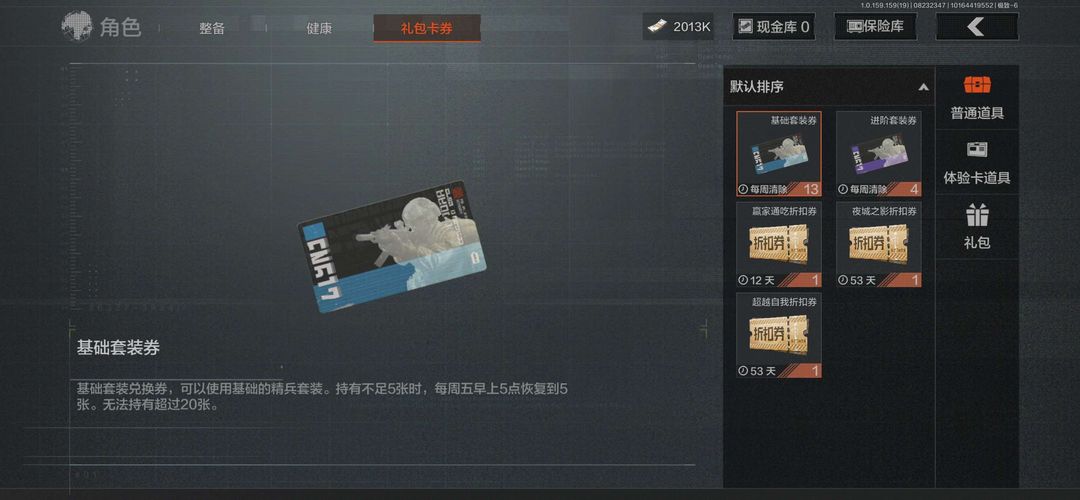Open the 普通道具 chest icon category
Image resolution: width=1080 pixels, height=500 pixels.
[x=977, y=85]
